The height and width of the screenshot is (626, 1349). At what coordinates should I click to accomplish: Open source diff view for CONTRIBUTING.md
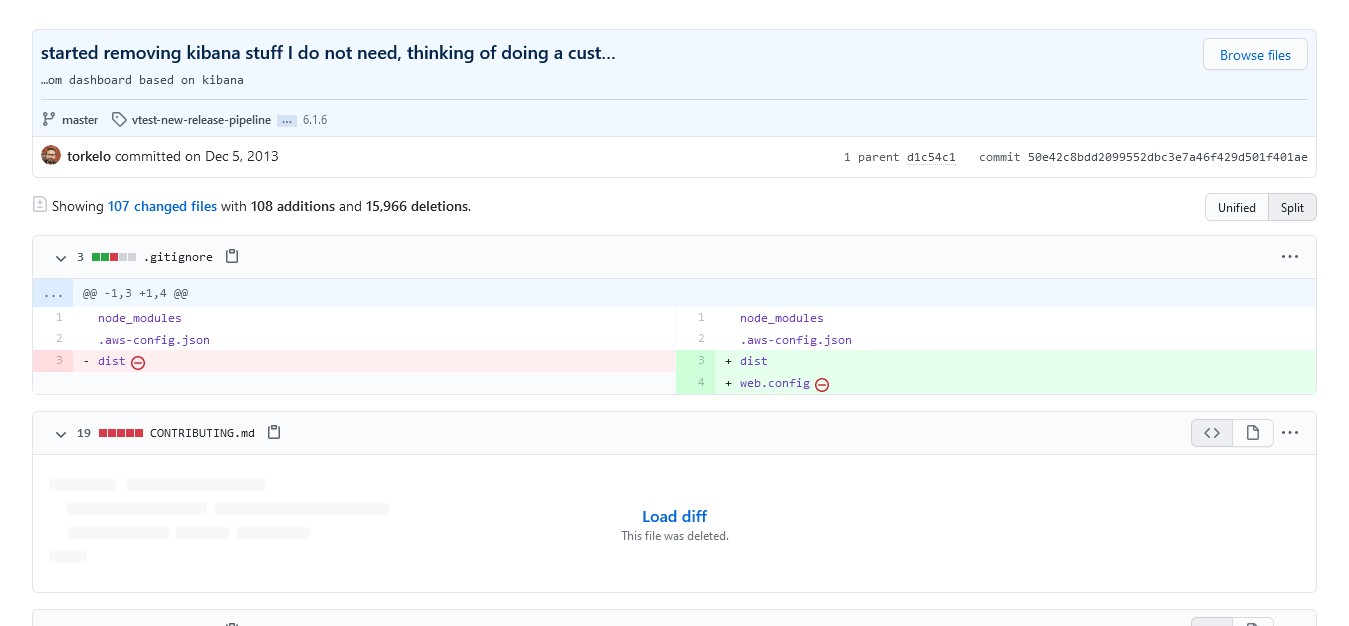1212,432
